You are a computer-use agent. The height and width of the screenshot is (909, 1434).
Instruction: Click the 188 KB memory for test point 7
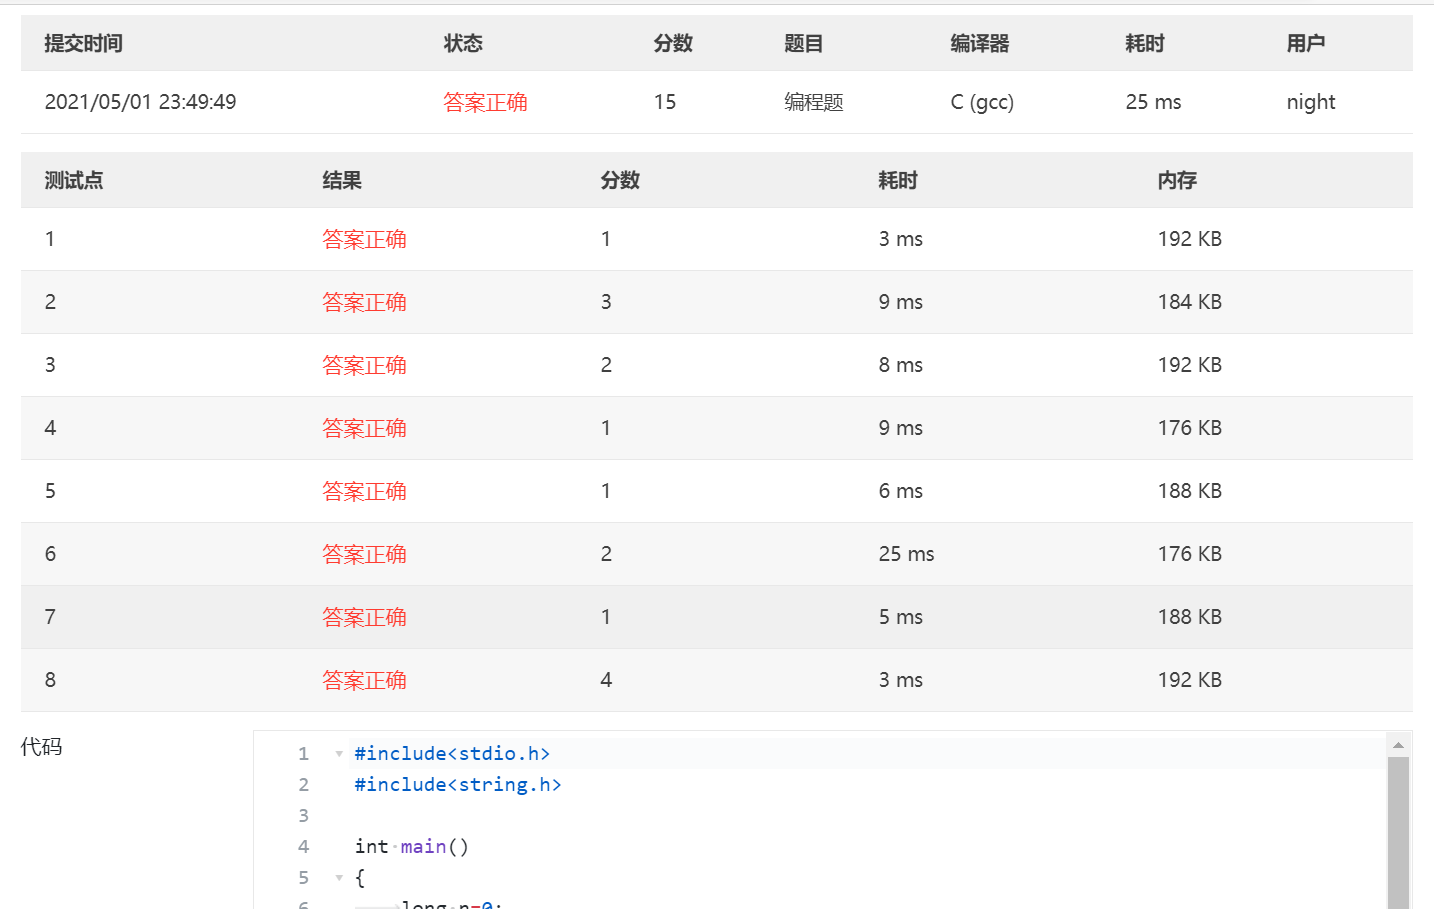1190,617
